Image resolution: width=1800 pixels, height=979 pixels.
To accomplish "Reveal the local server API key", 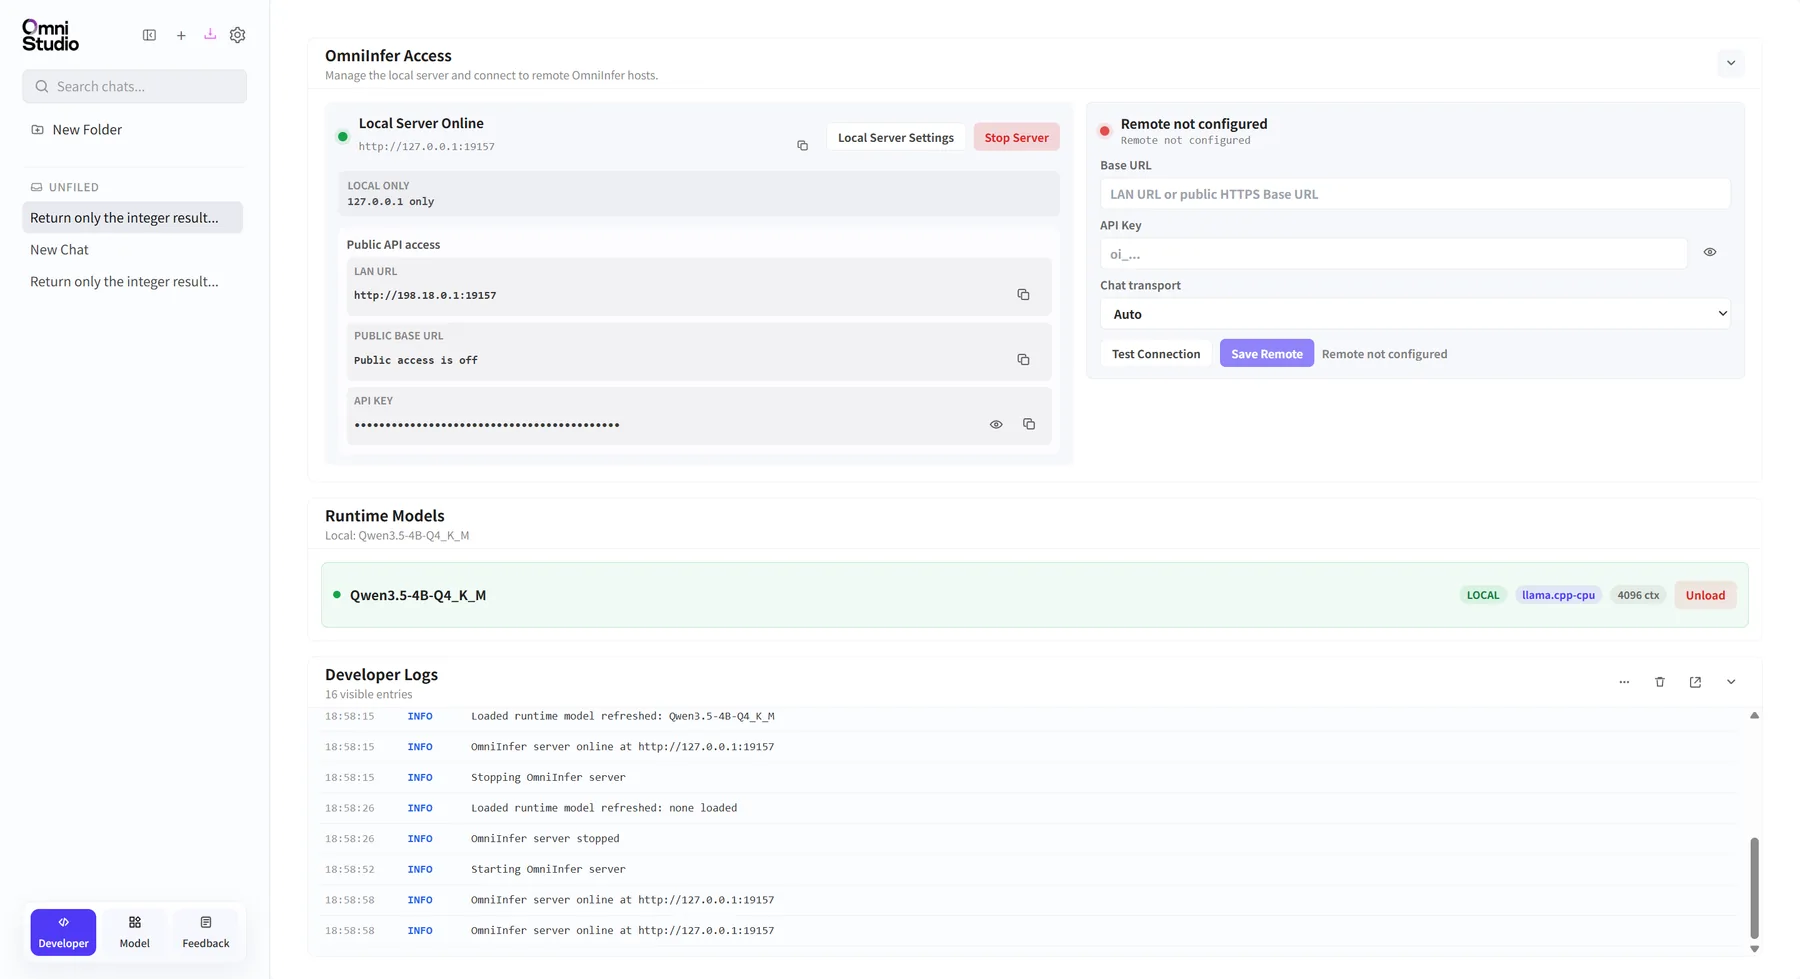I will pyautogui.click(x=996, y=425).
